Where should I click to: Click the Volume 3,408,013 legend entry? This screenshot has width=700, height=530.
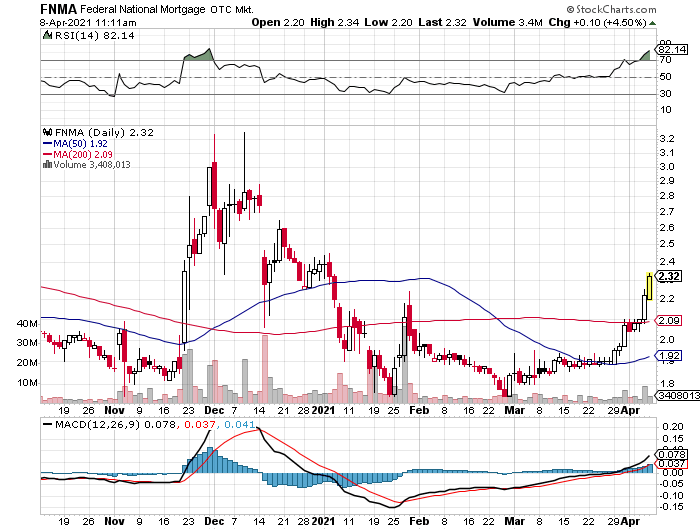point(92,165)
